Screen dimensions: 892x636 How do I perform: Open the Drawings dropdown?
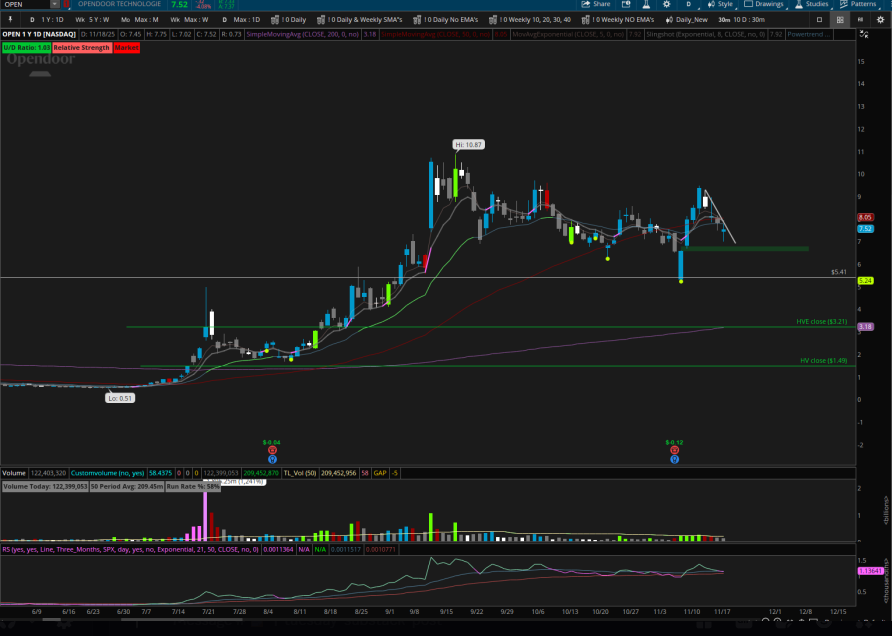coord(764,4)
